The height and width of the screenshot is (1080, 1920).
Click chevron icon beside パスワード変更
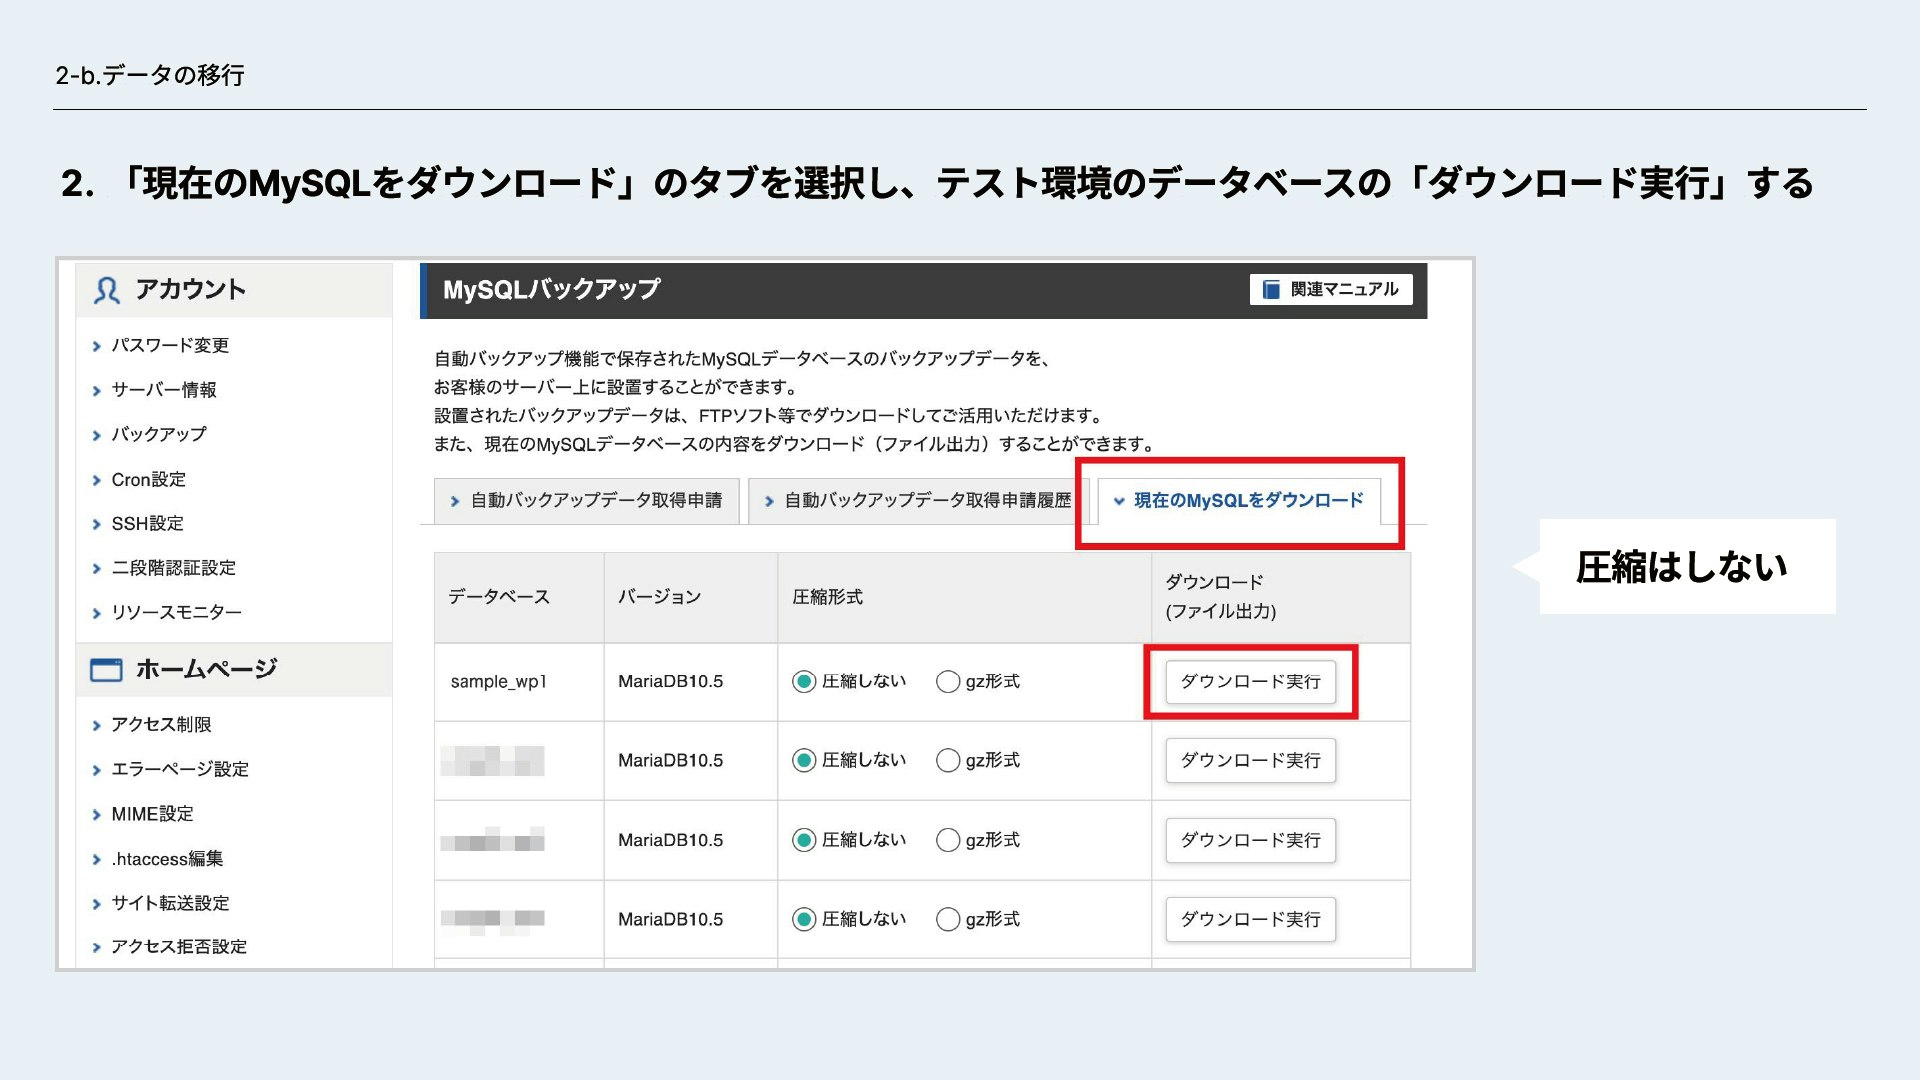tap(97, 346)
